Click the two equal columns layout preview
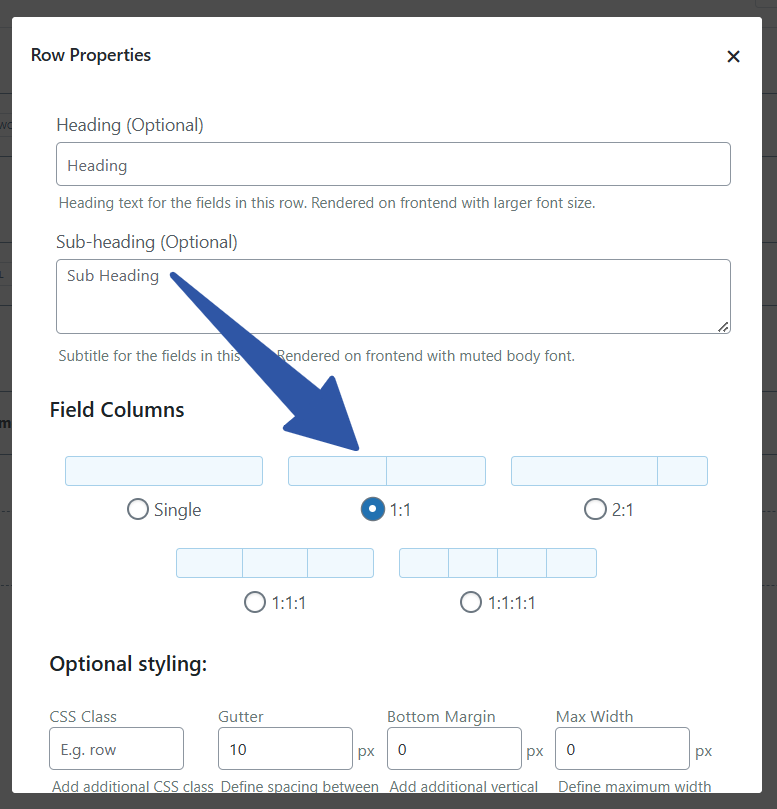The height and width of the screenshot is (809, 777). [387, 471]
